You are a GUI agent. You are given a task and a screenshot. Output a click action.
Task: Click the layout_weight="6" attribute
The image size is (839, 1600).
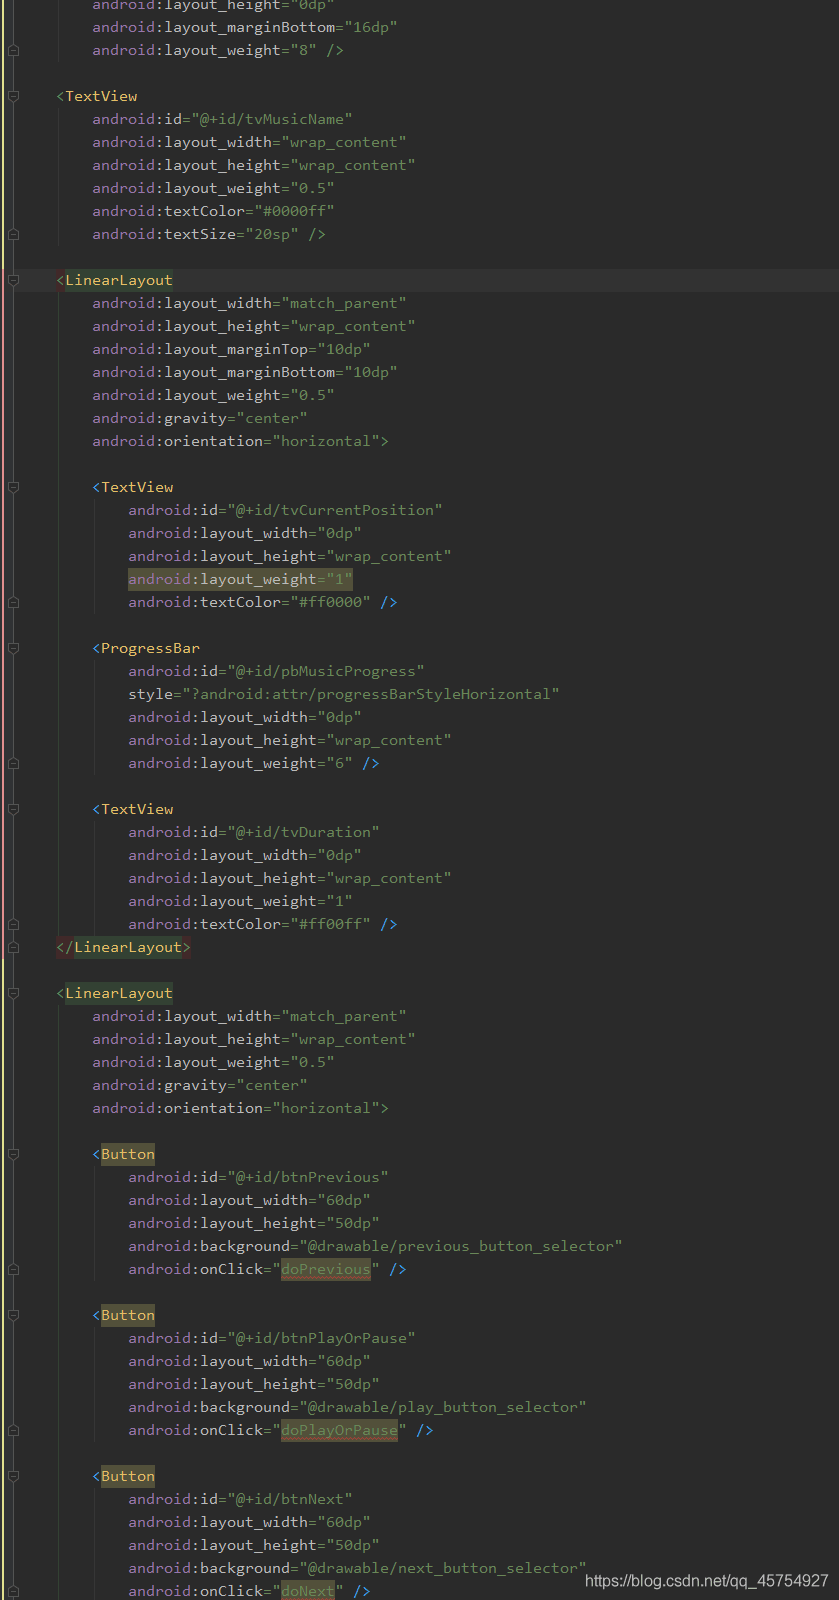(x=240, y=763)
